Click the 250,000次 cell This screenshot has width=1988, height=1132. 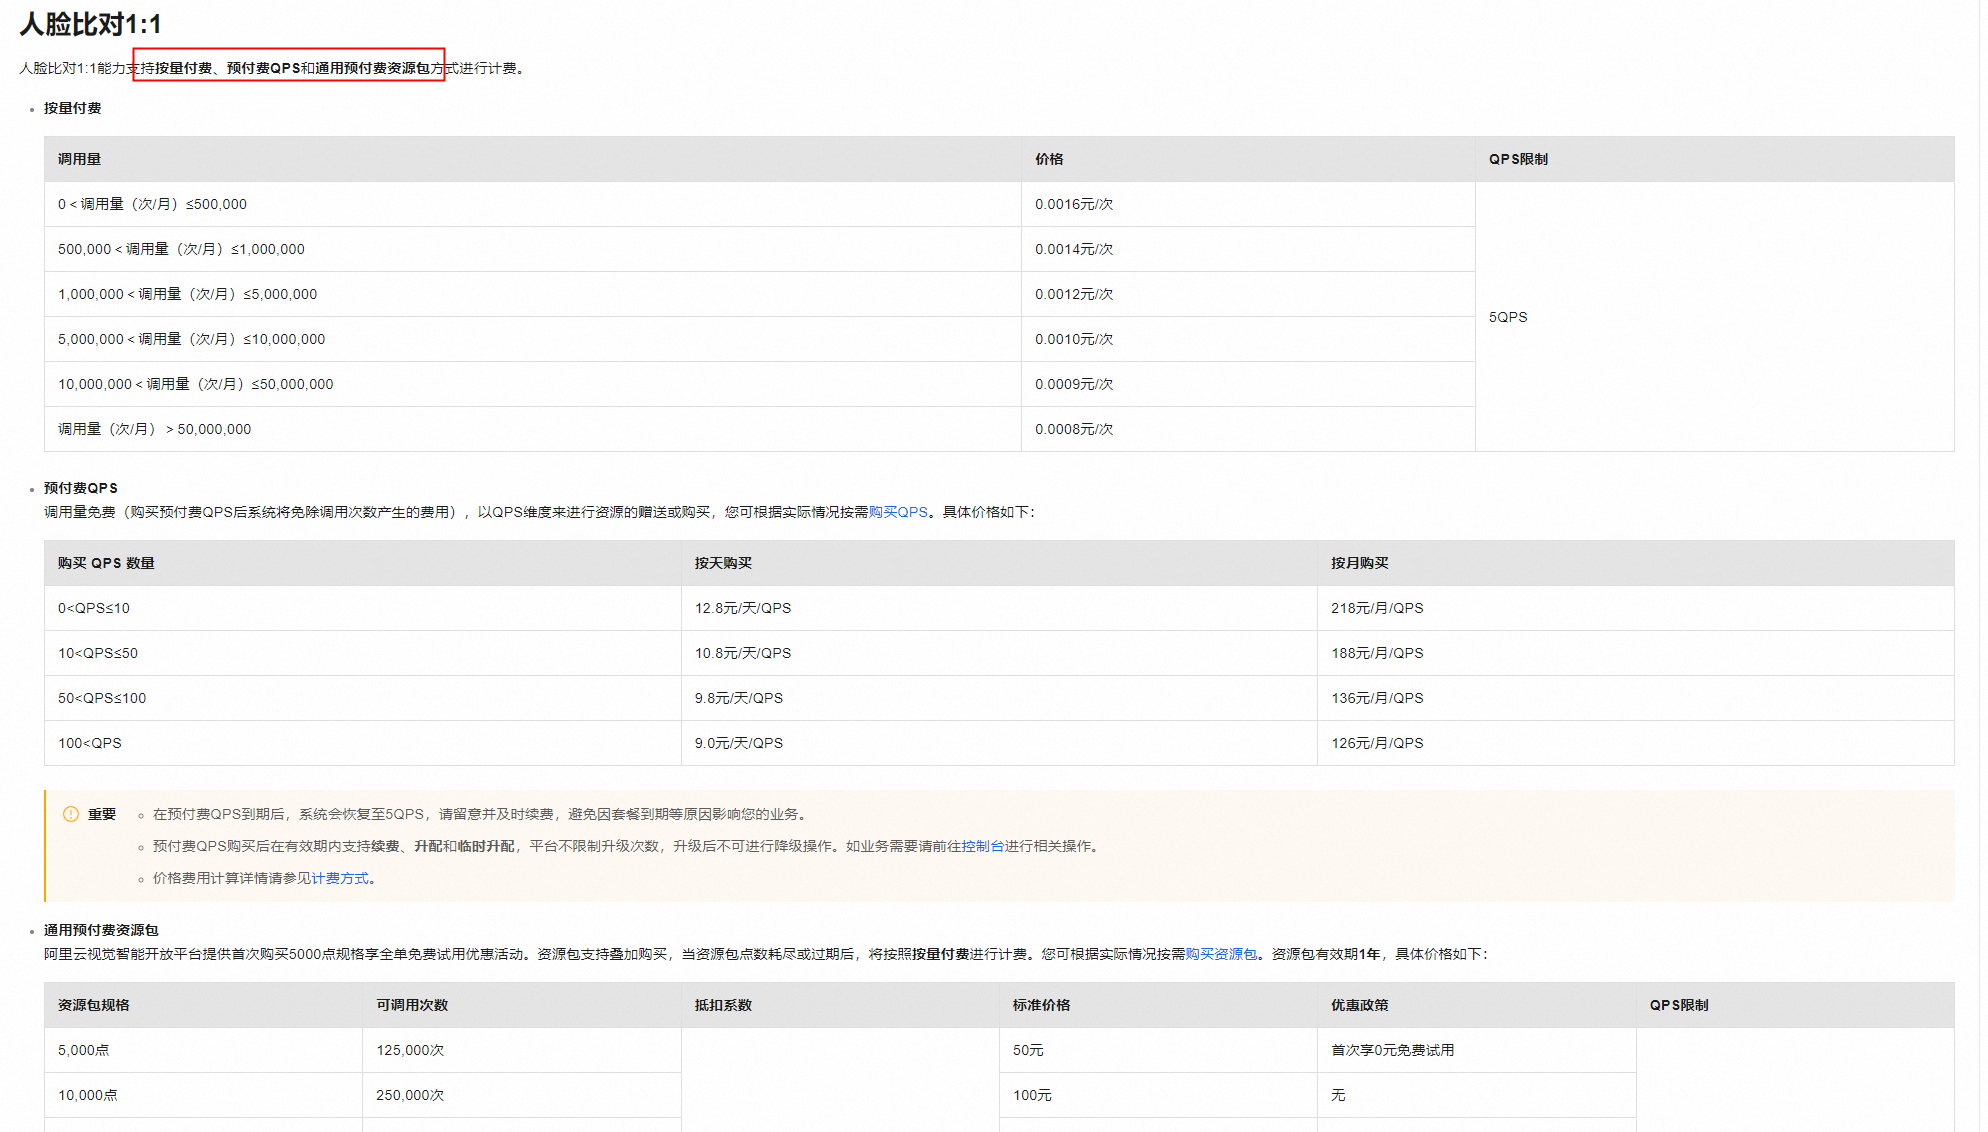coord(522,1095)
